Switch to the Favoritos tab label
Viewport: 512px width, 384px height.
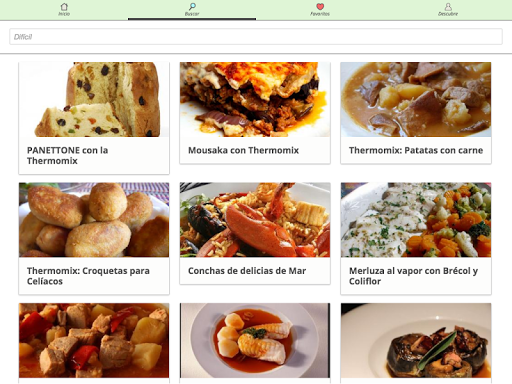click(320, 14)
